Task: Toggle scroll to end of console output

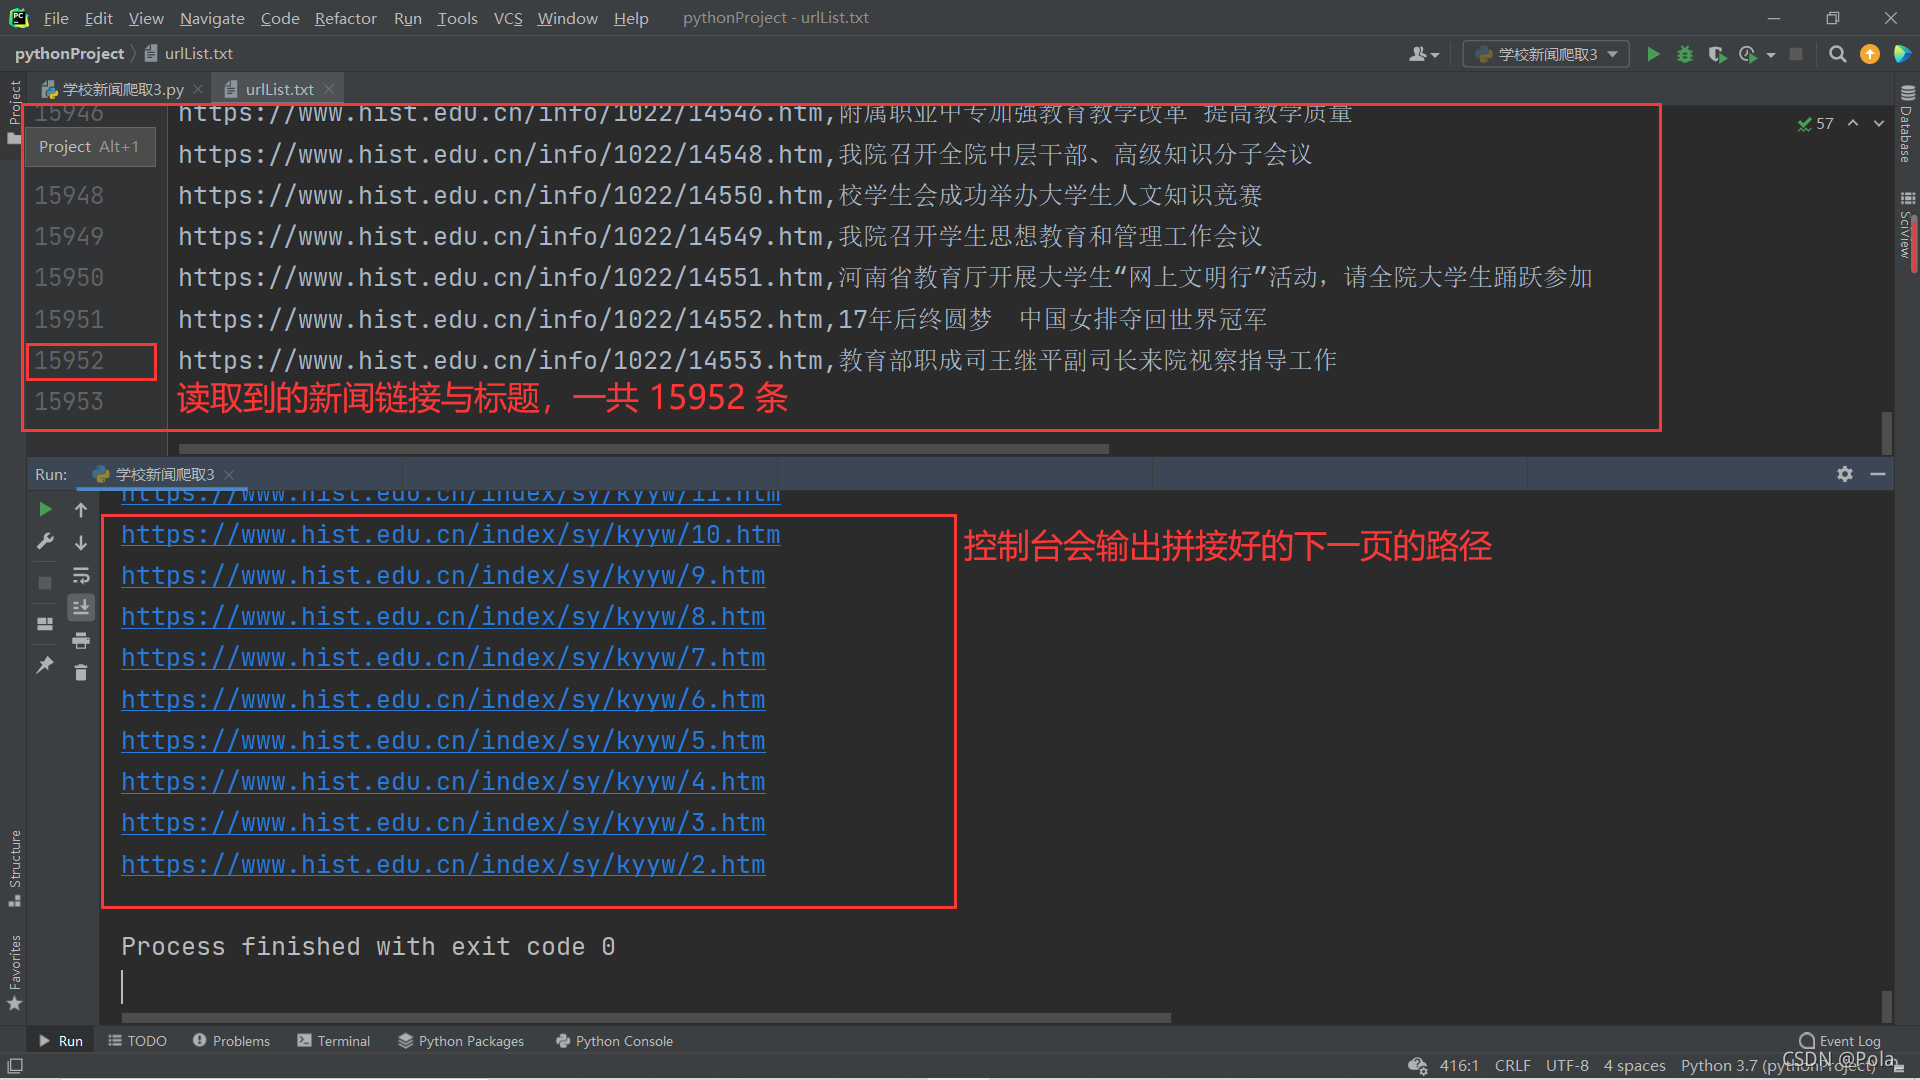Action: (x=81, y=607)
